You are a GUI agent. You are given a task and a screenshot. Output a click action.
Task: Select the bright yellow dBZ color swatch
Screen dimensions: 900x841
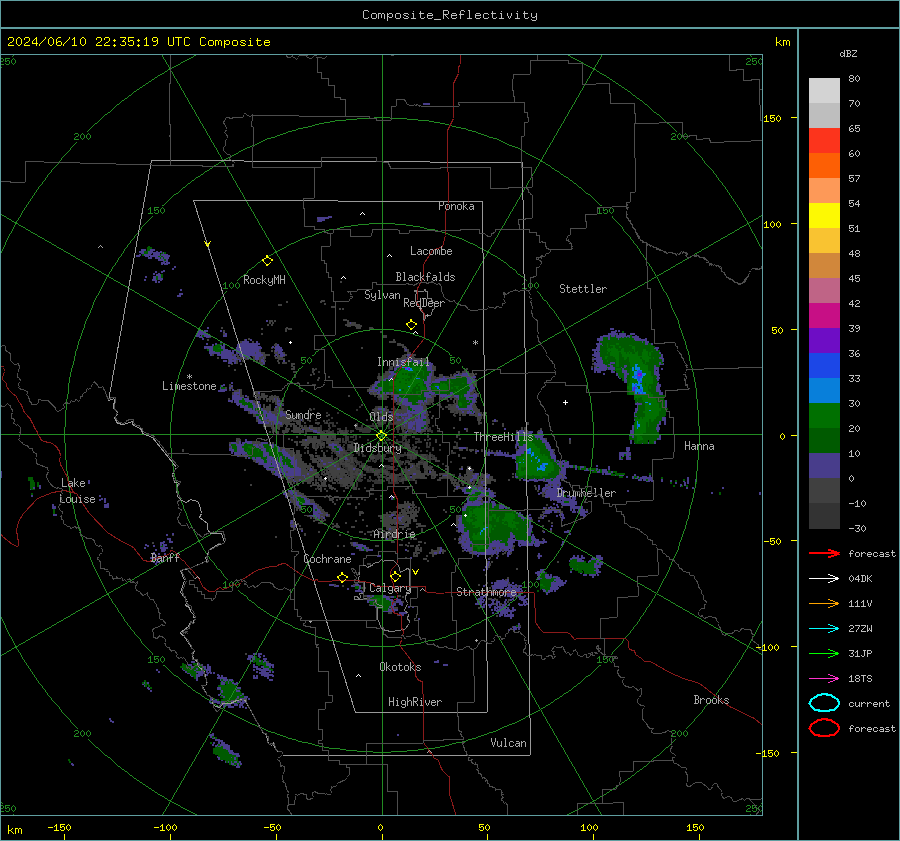824,216
